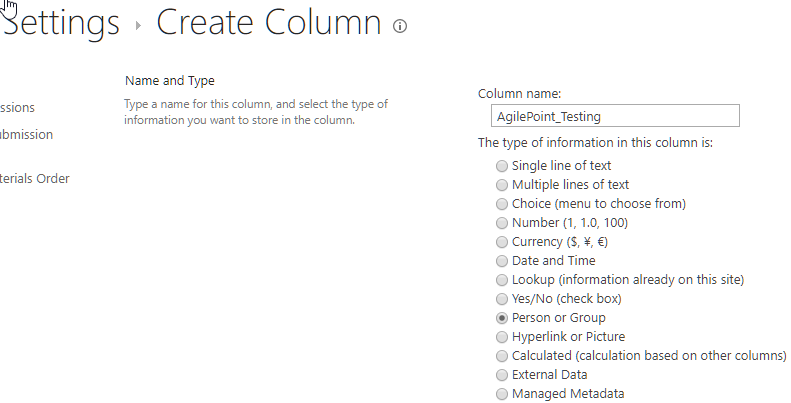Select the Calculated column type
Image resolution: width=791 pixels, height=403 pixels.
point(502,356)
